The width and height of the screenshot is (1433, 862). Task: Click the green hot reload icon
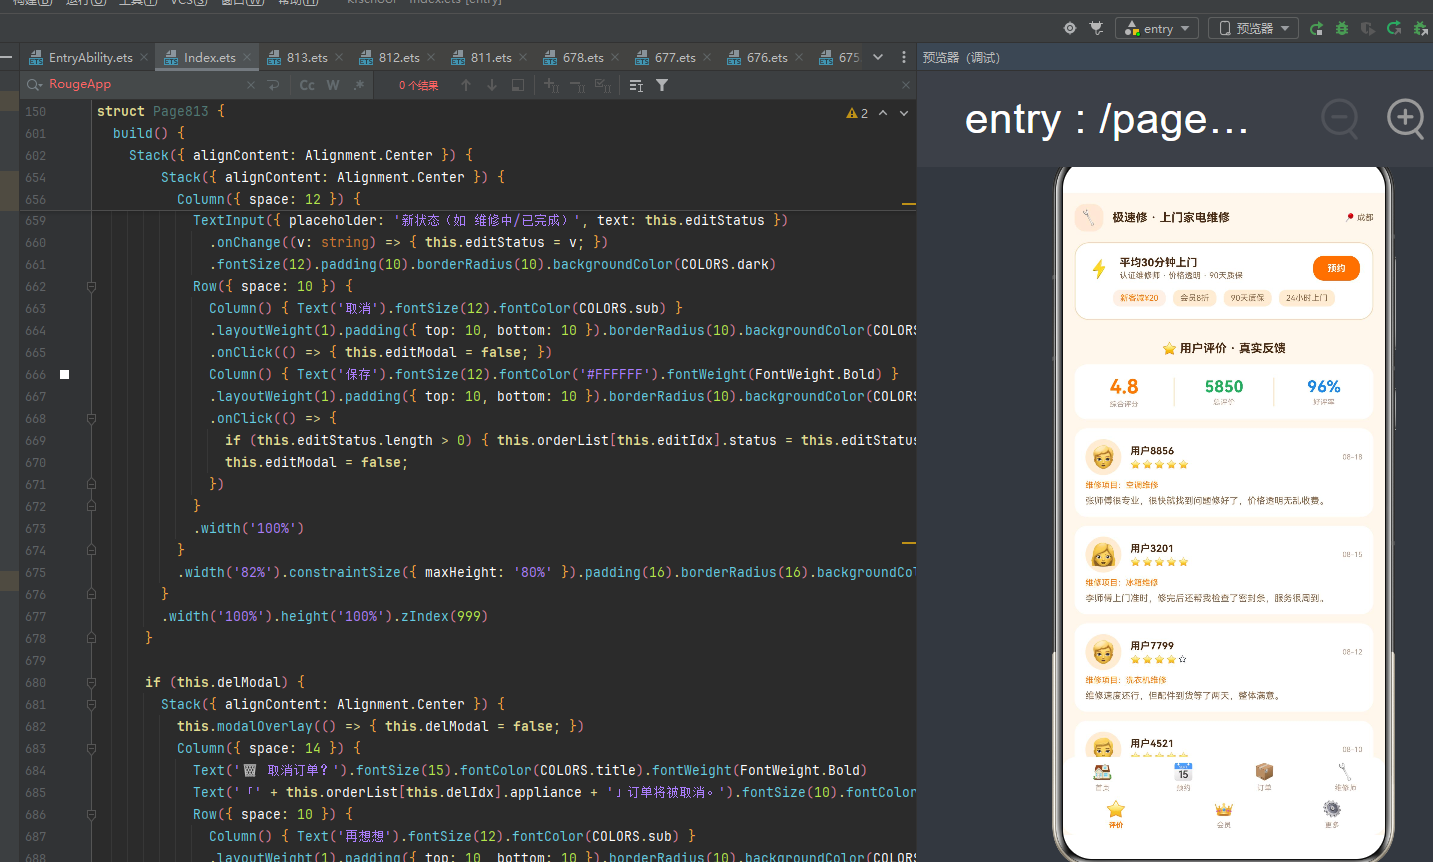(x=1394, y=28)
